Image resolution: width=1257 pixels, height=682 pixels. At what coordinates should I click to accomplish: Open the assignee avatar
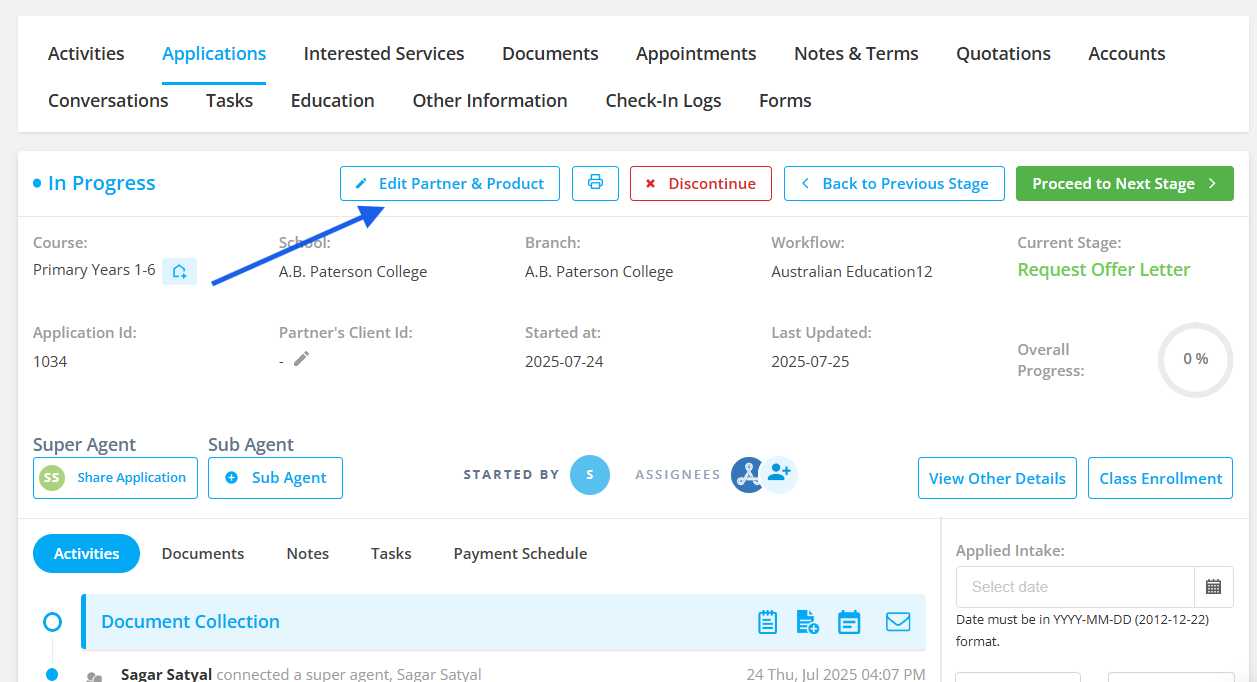pyautogui.click(x=748, y=475)
